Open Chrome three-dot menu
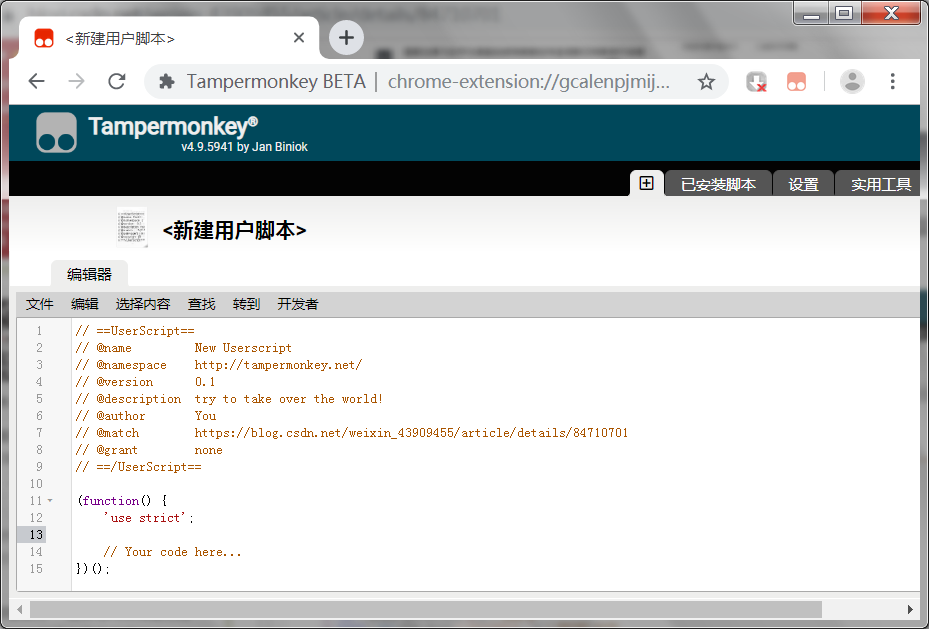Viewport: 929px width, 629px height. pos(892,81)
